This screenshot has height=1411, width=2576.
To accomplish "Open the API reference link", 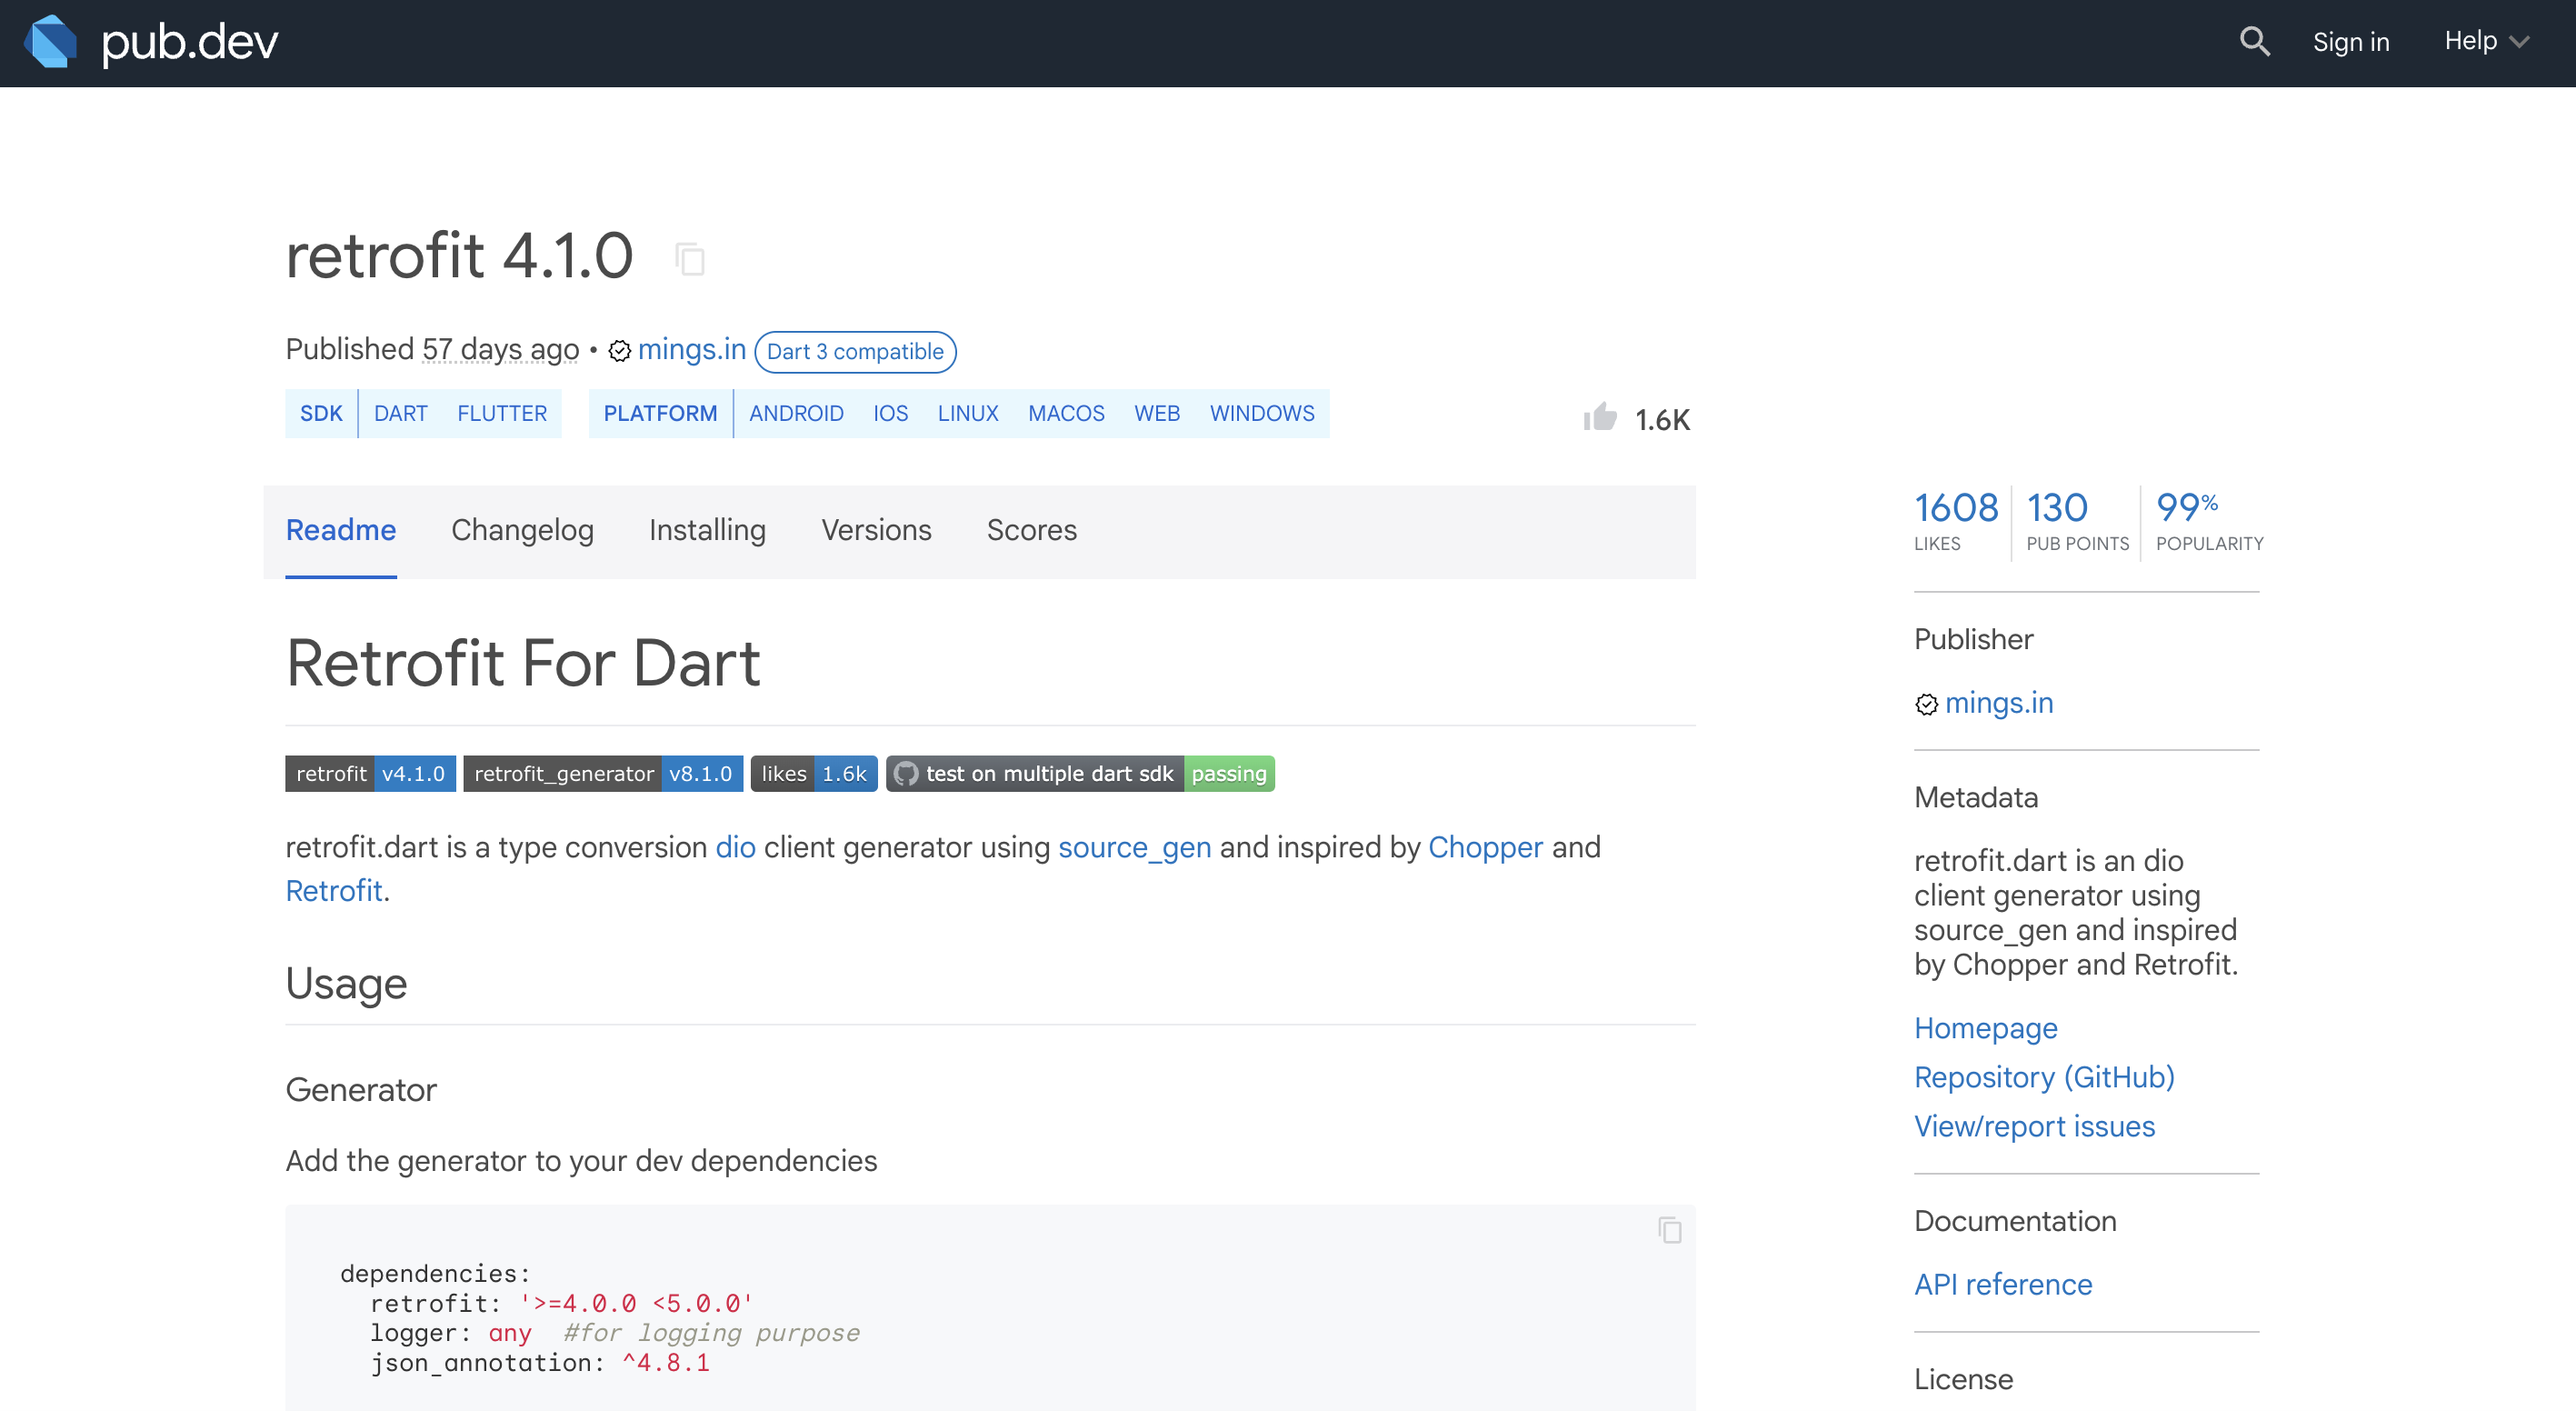I will (2003, 1284).
